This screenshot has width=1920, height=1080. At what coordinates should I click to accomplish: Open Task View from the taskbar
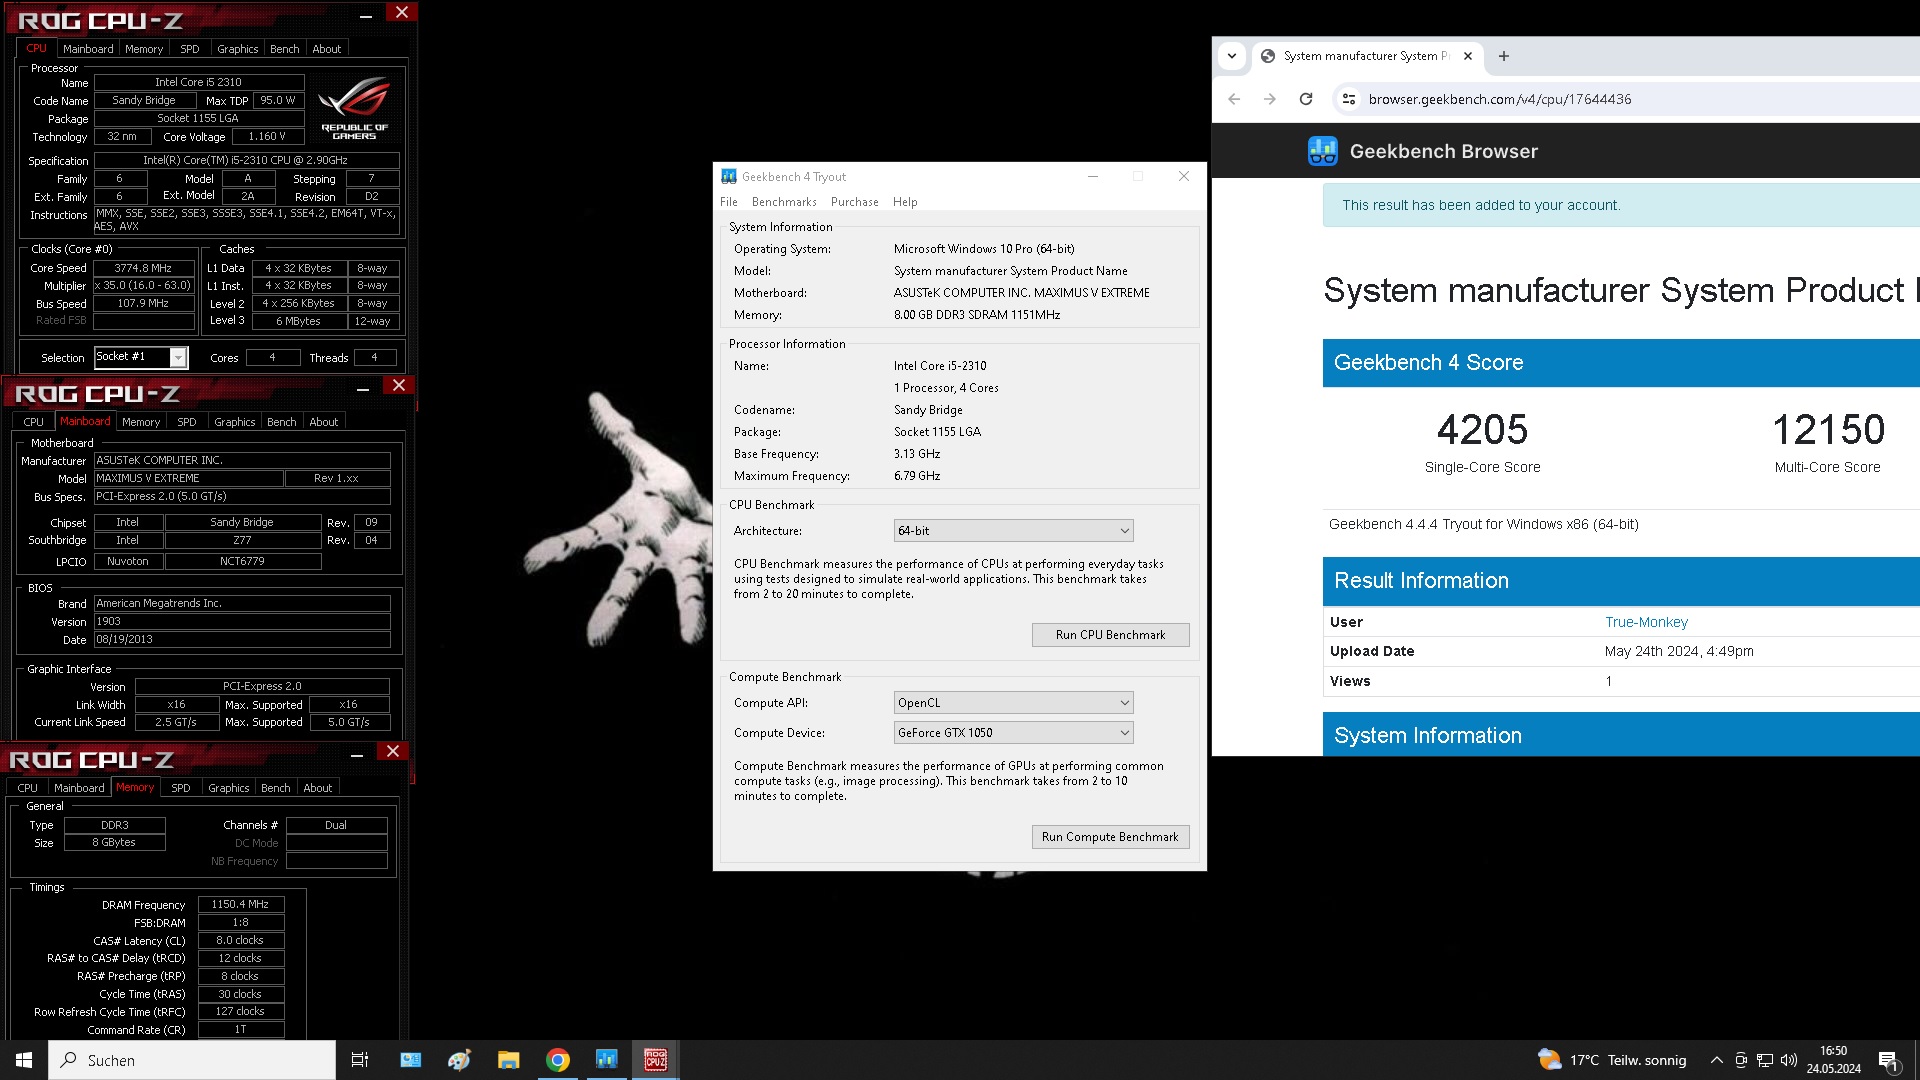[360, 1060]
